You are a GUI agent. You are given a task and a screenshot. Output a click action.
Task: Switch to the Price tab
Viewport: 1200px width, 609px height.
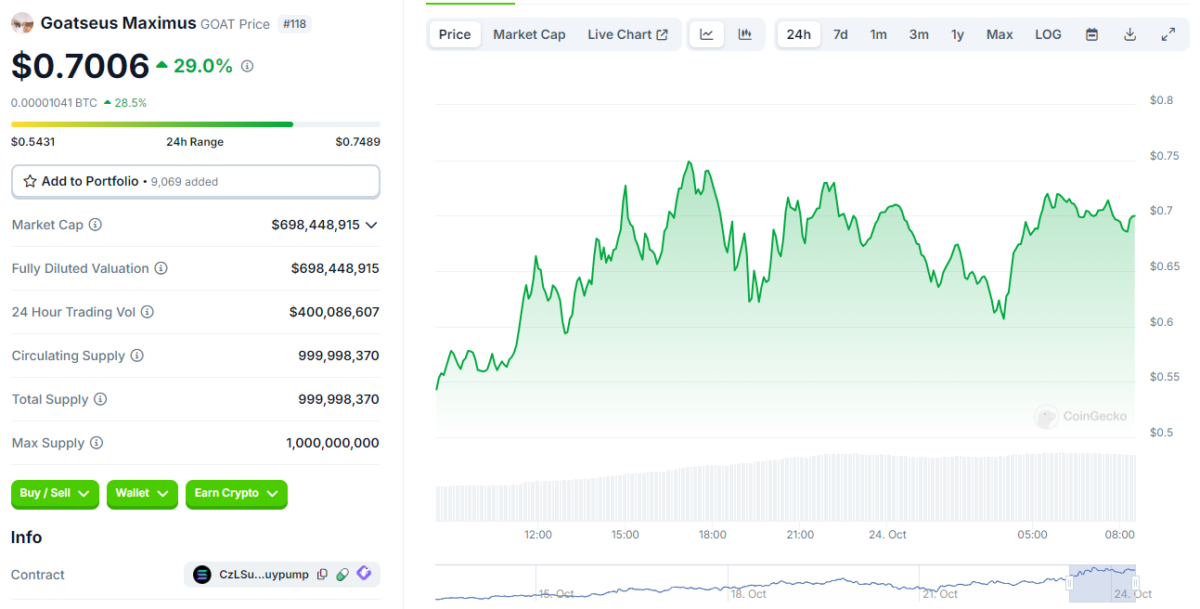pos(454,34)
